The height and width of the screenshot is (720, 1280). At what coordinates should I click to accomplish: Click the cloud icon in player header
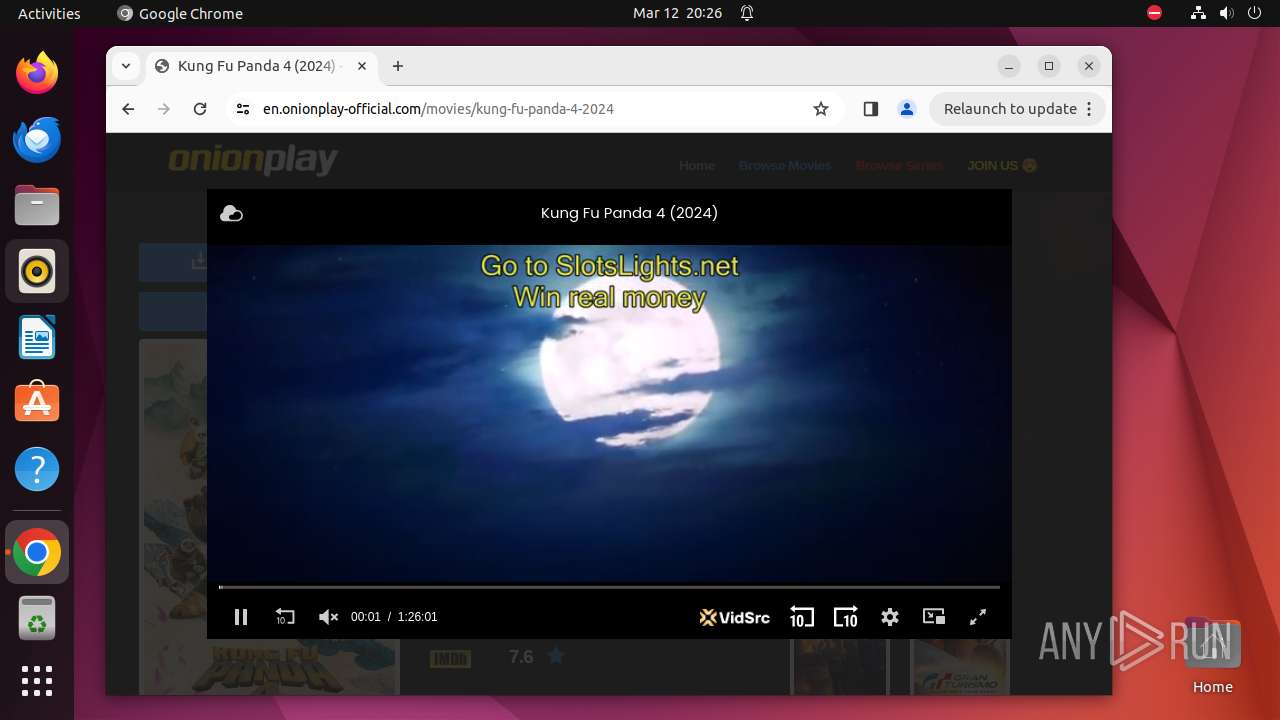click(231, 213)
